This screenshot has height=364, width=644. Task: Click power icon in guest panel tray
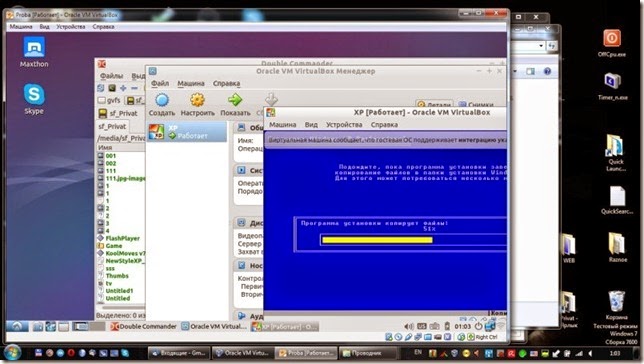tap(478, 326)
